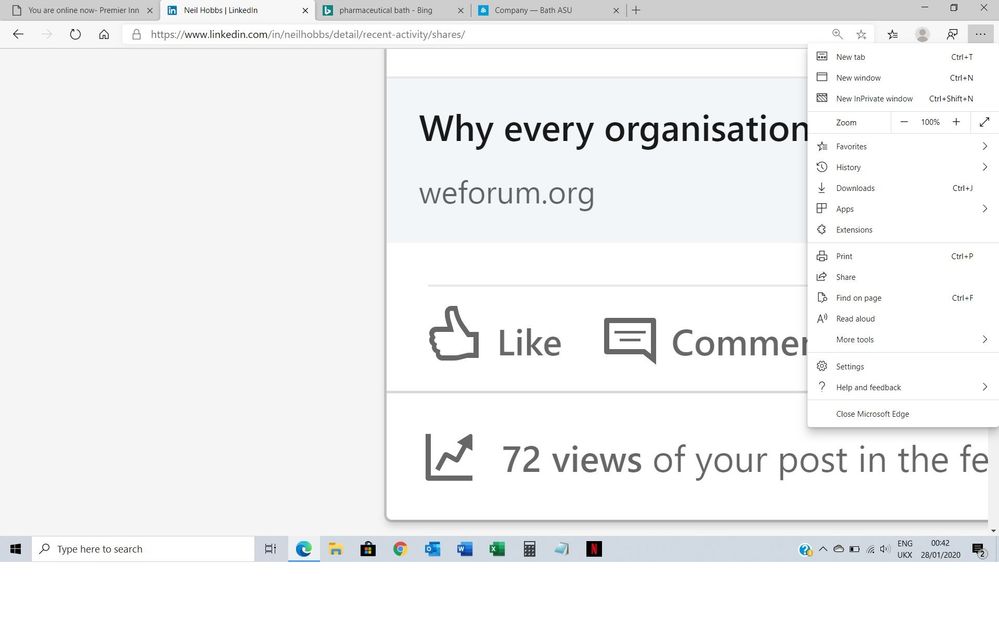Click the address bar zoom magnifier icon
Viewport: 999px width, 629px height.
(x=837, y=34)
